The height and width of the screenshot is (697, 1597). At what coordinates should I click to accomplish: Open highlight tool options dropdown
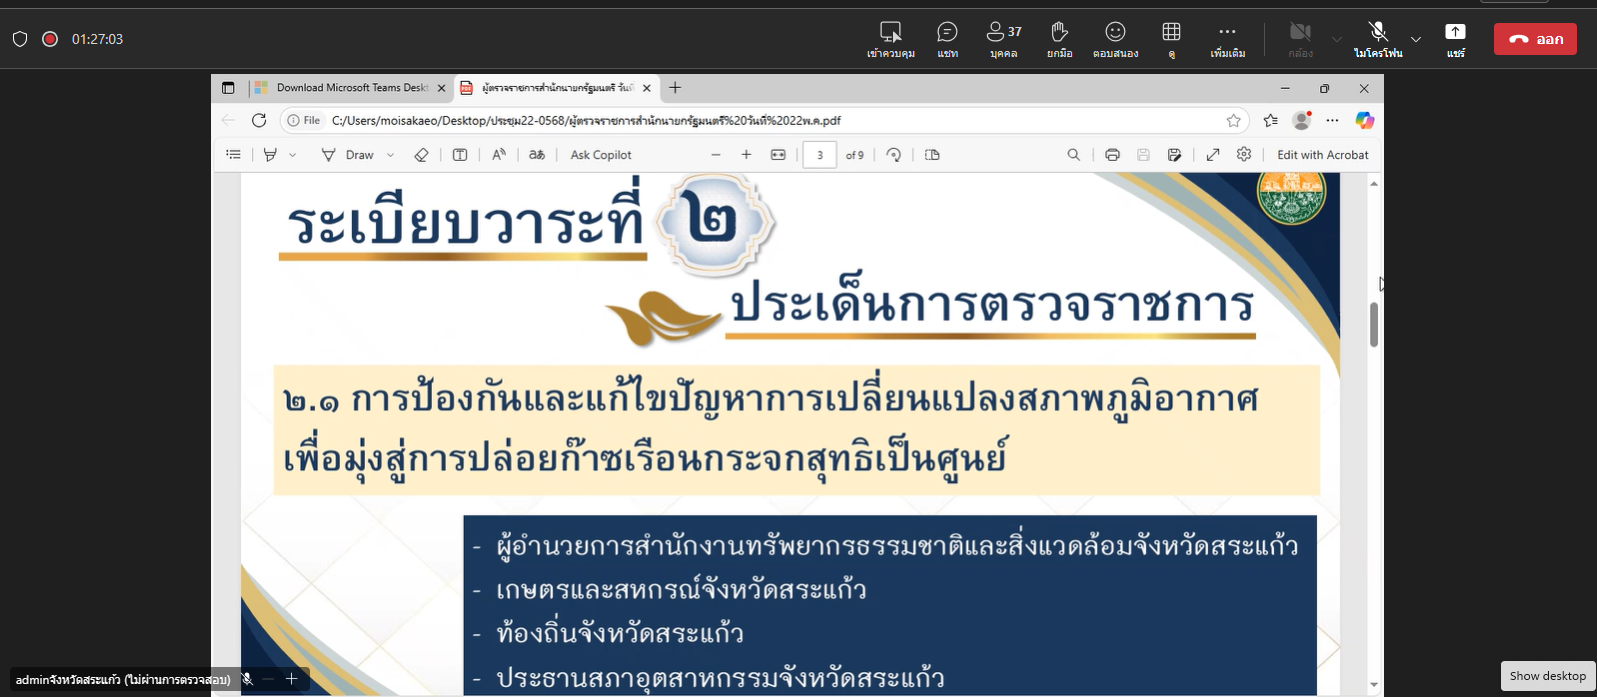293,155
